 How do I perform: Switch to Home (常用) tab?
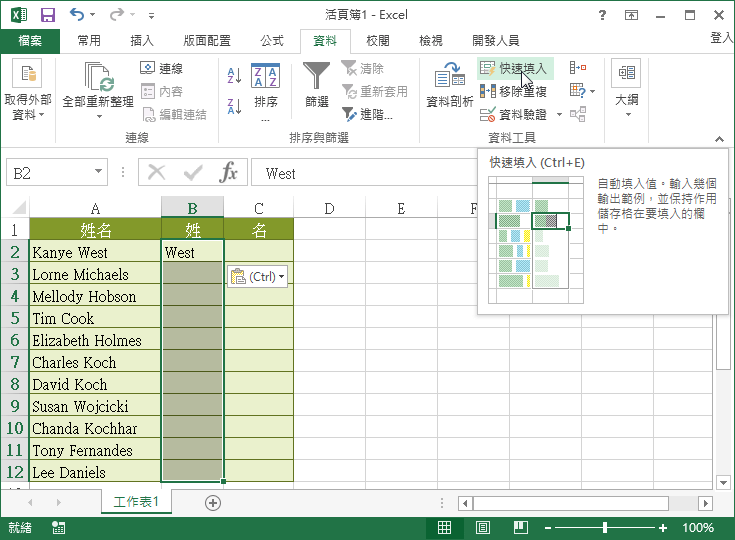(x=89, y=41)
